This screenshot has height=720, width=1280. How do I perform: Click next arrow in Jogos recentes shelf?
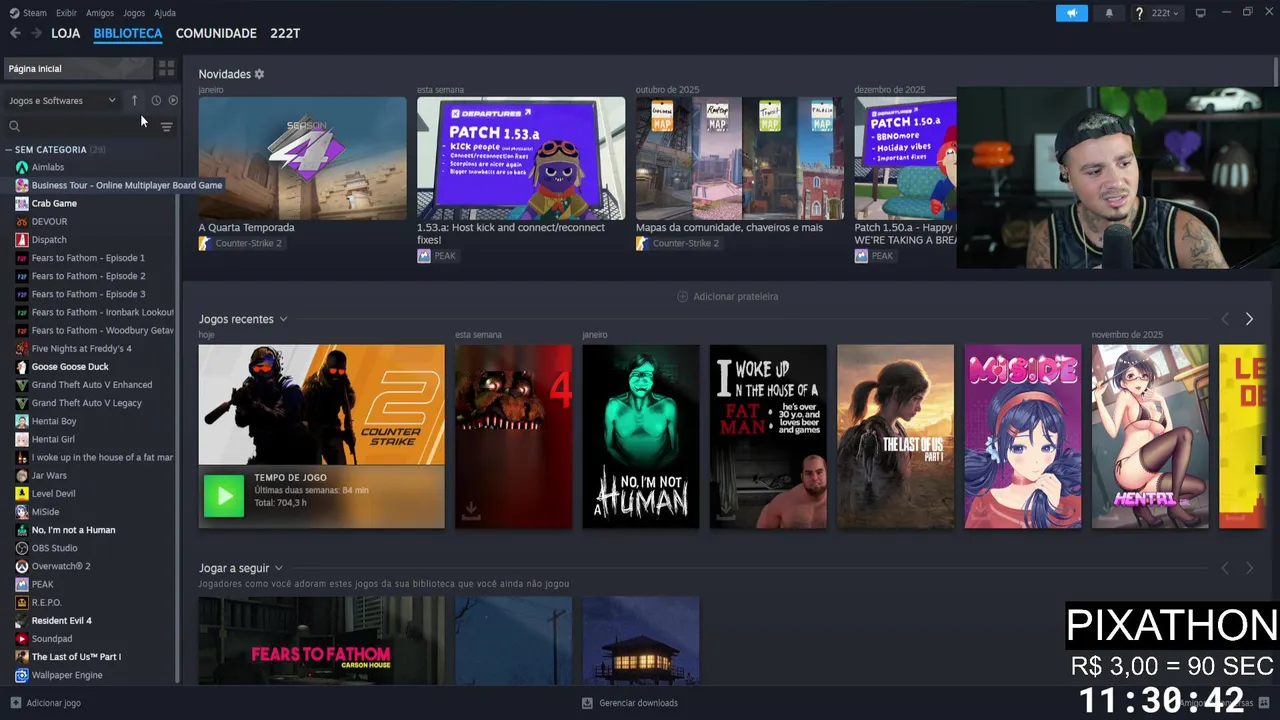[x=1249, y=319]
